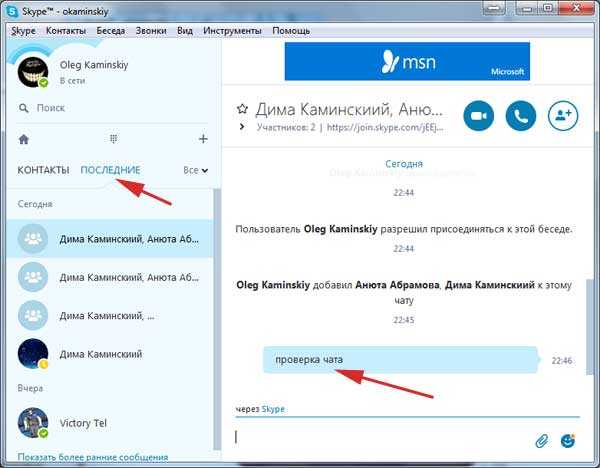Click the Поиск search field

[112, 108]
